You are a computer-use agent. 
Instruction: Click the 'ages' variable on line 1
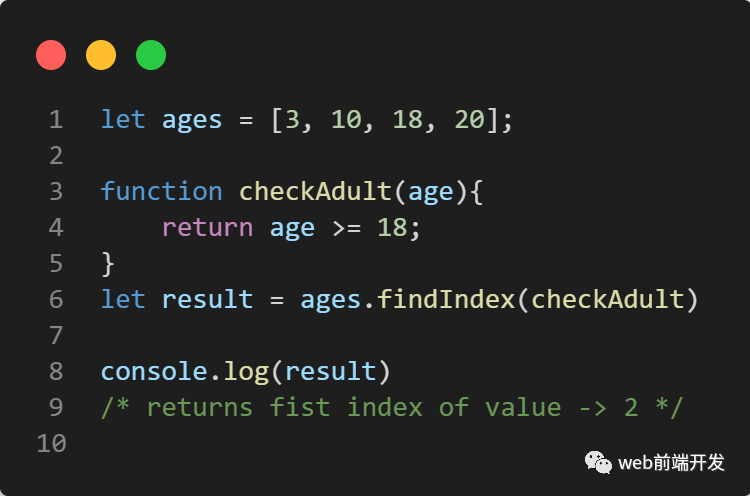tap(192, 120)
